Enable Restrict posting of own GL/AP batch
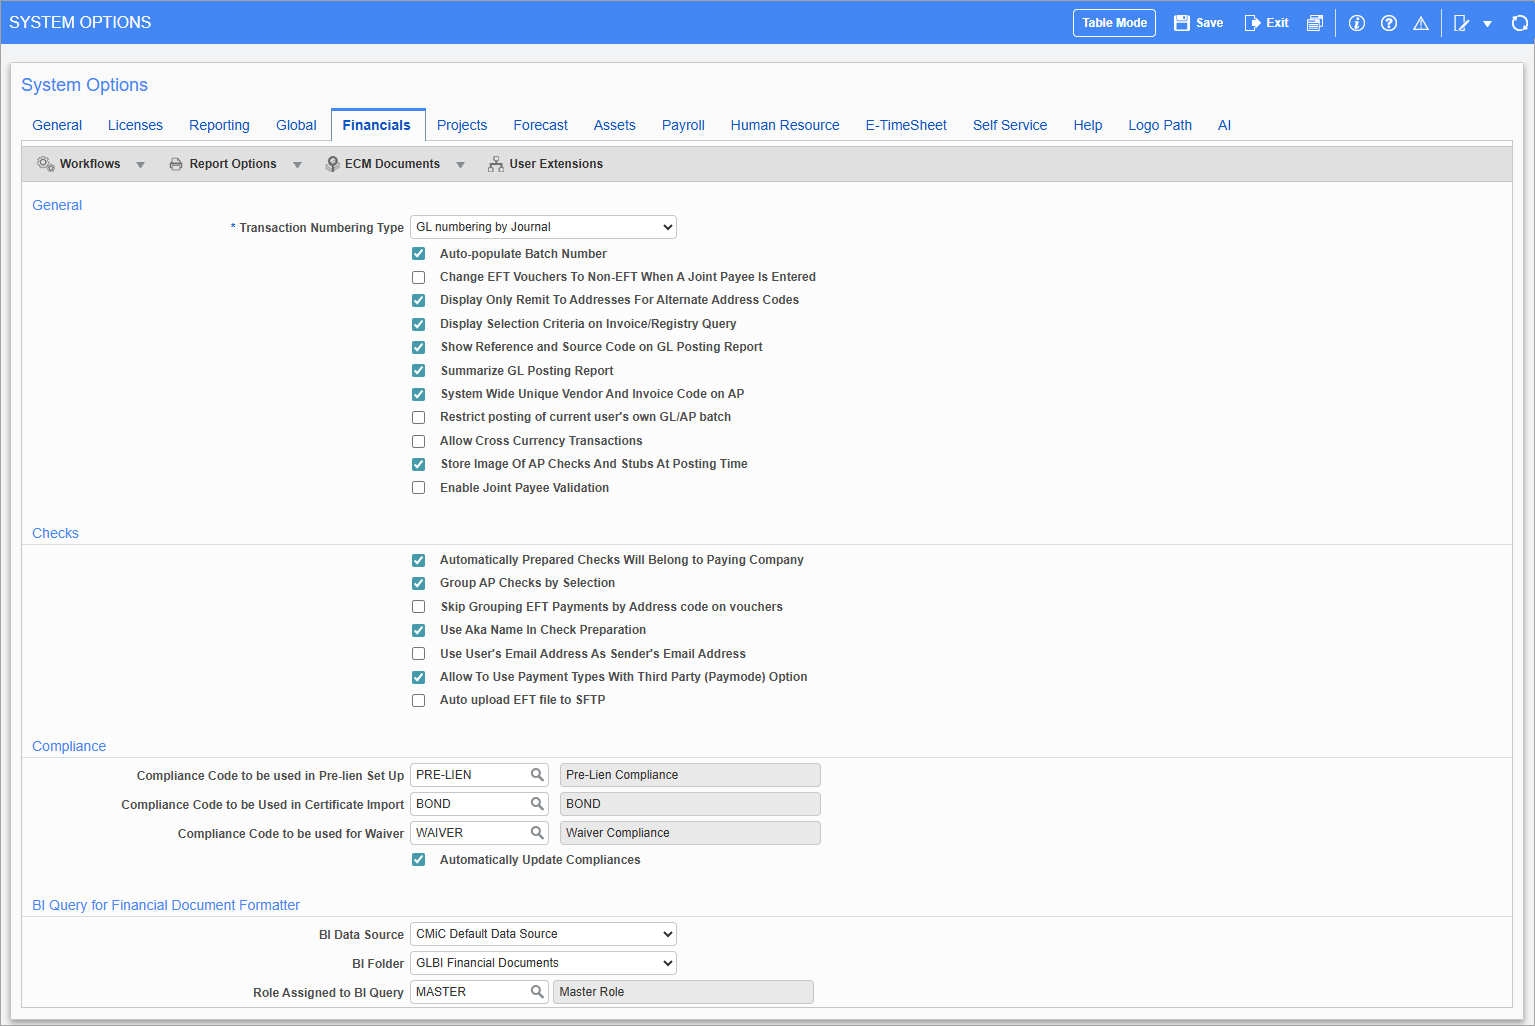 [419, 417]
